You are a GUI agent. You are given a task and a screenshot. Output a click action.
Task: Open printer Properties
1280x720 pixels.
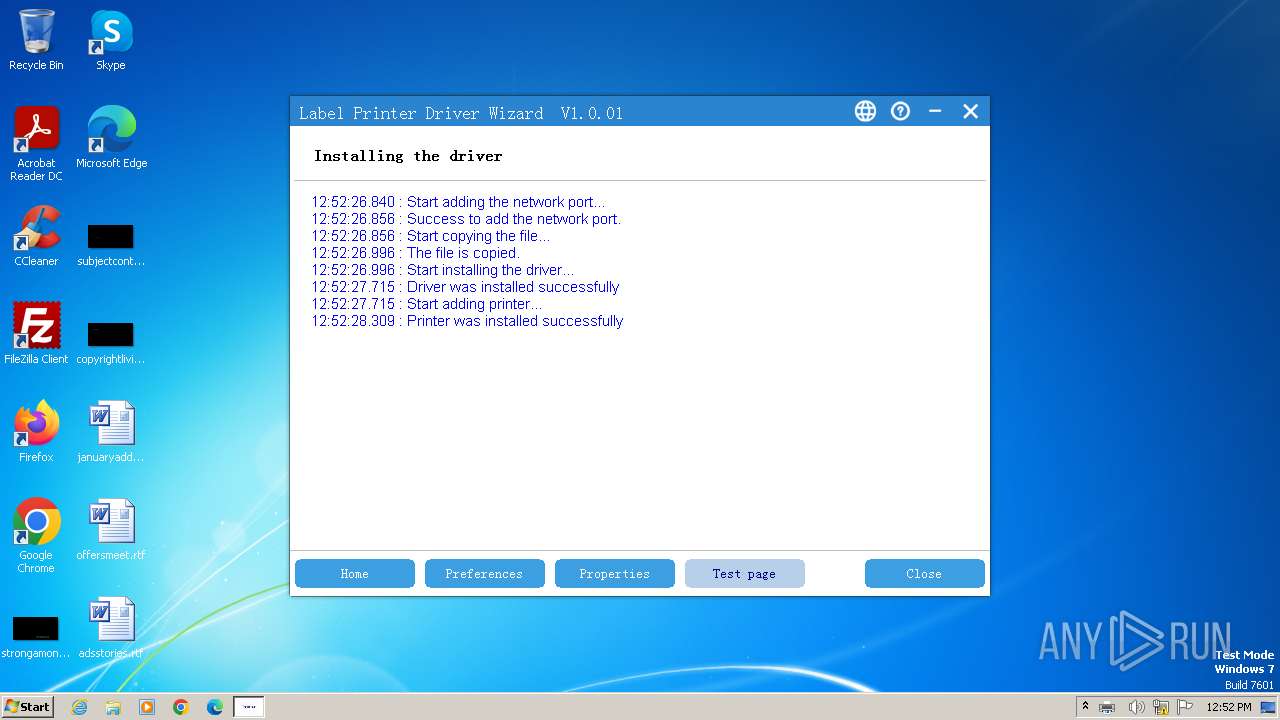click(x=614, y=574)
